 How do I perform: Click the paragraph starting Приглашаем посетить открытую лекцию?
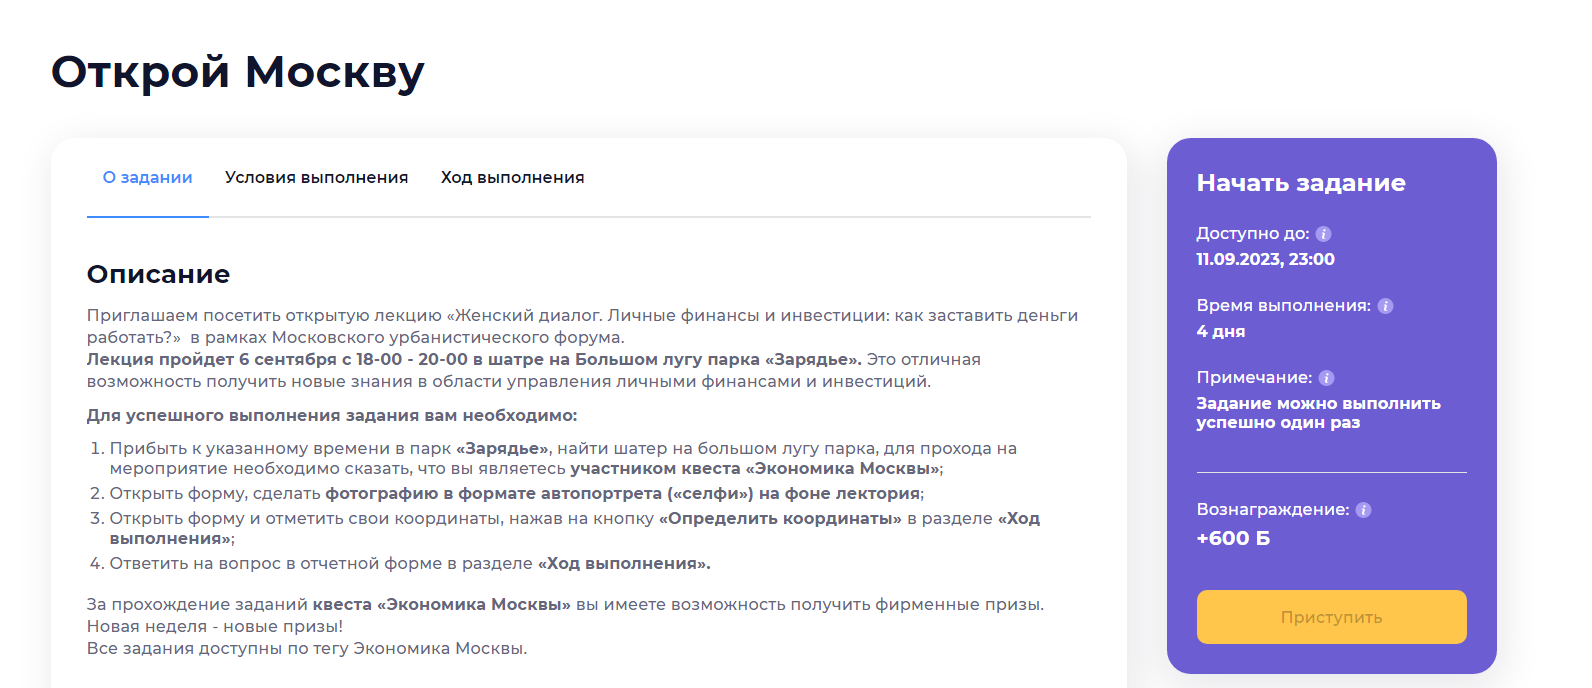pyautogui.click(x=582, y=326)
